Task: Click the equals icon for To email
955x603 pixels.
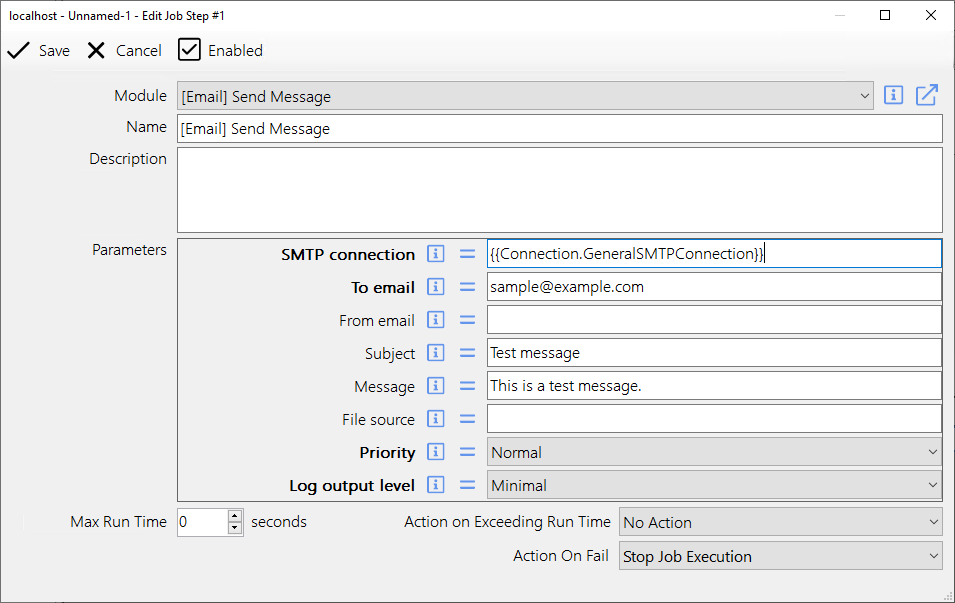Action: pyautogui.click(x=467, y=286)
